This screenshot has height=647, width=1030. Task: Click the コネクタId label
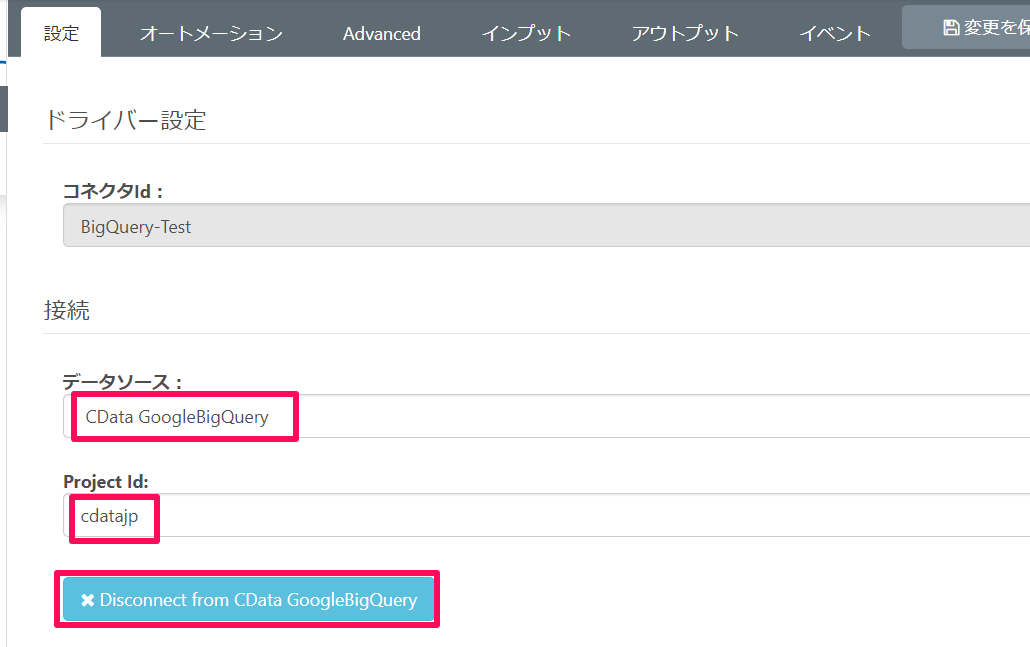(112, 190)
